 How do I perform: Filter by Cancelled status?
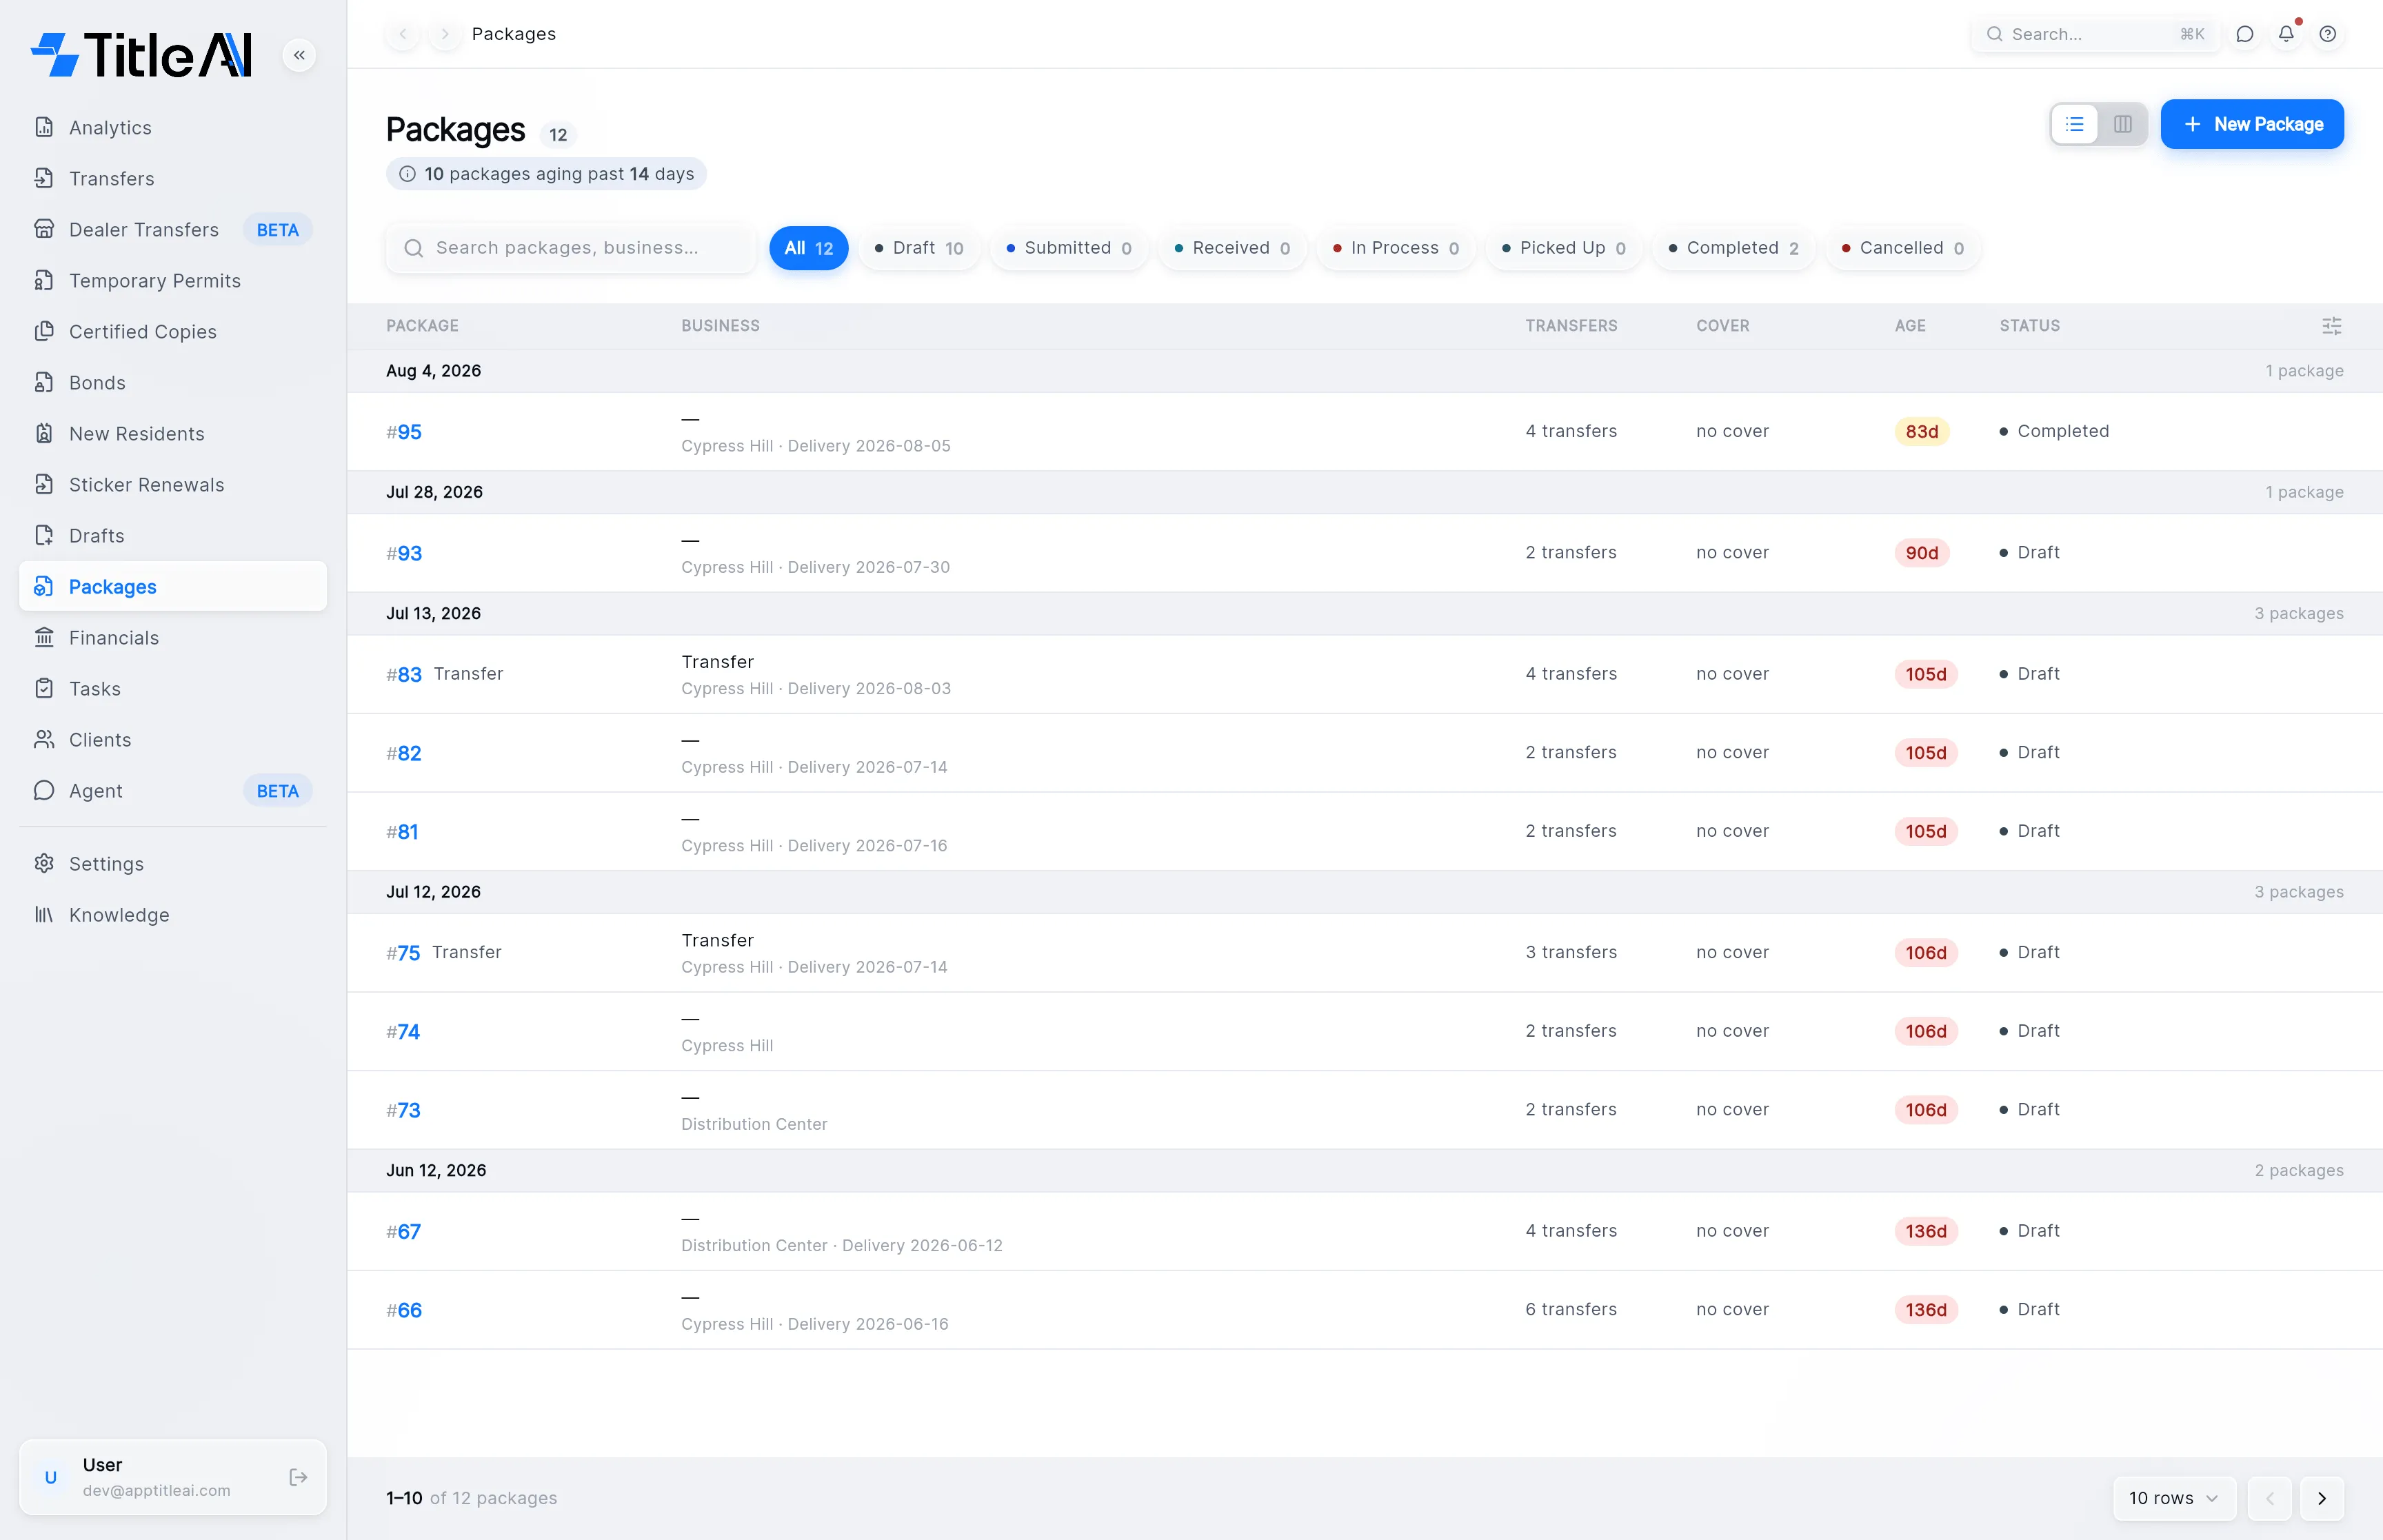point(1903,248)
